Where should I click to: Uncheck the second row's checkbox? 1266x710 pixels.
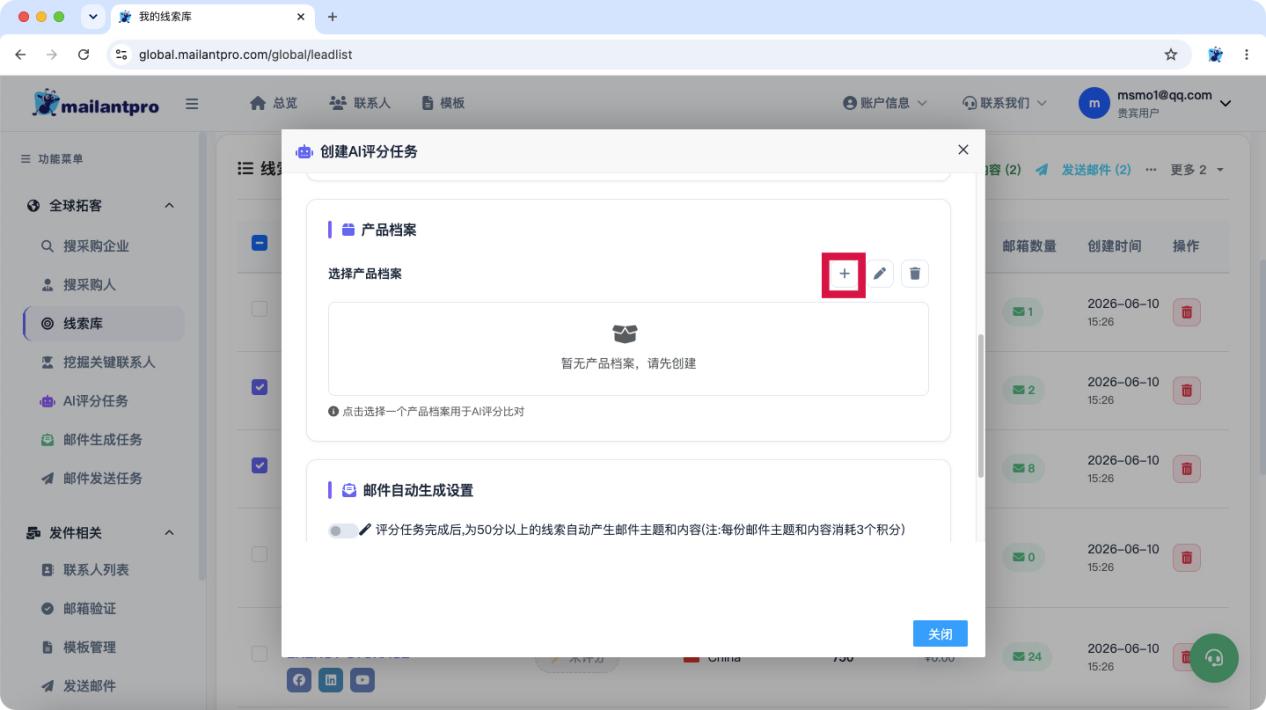tap(259, 387)
